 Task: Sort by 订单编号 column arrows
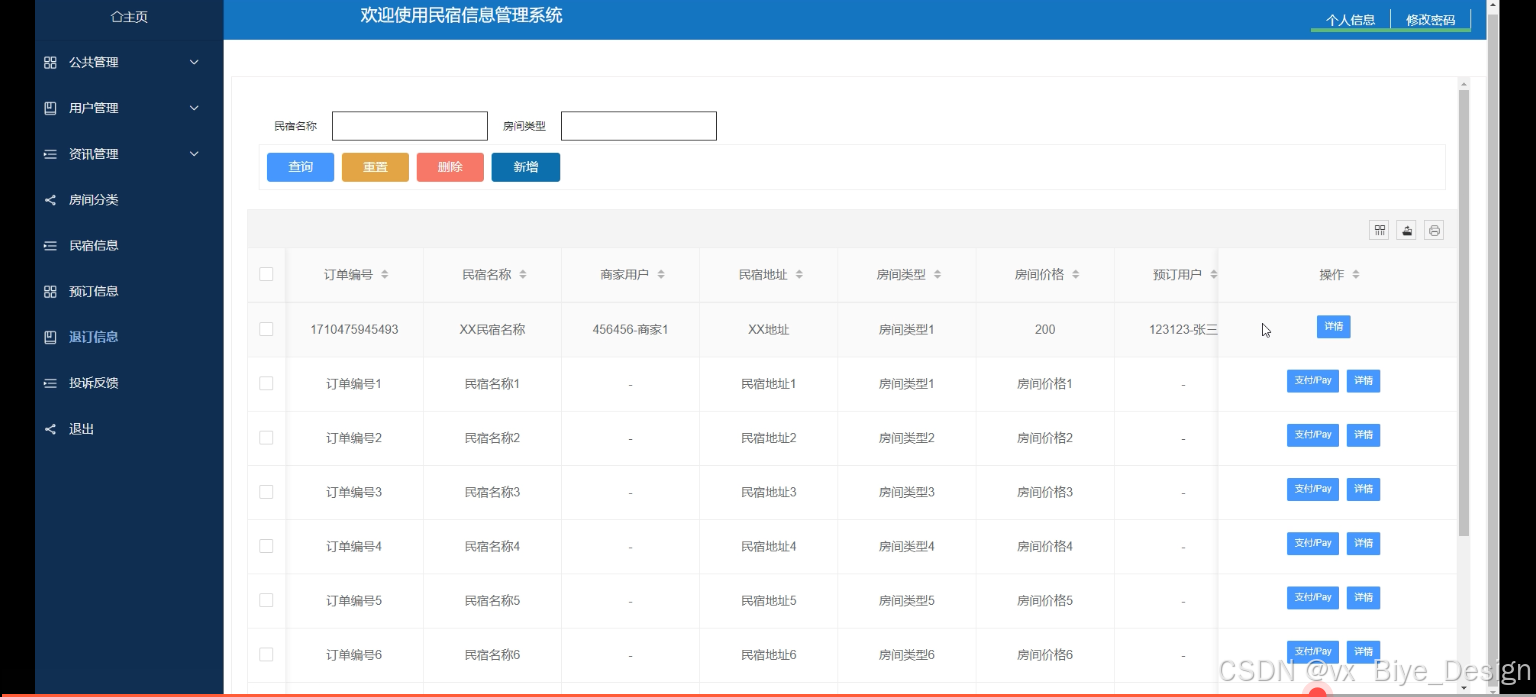[385, 275]
